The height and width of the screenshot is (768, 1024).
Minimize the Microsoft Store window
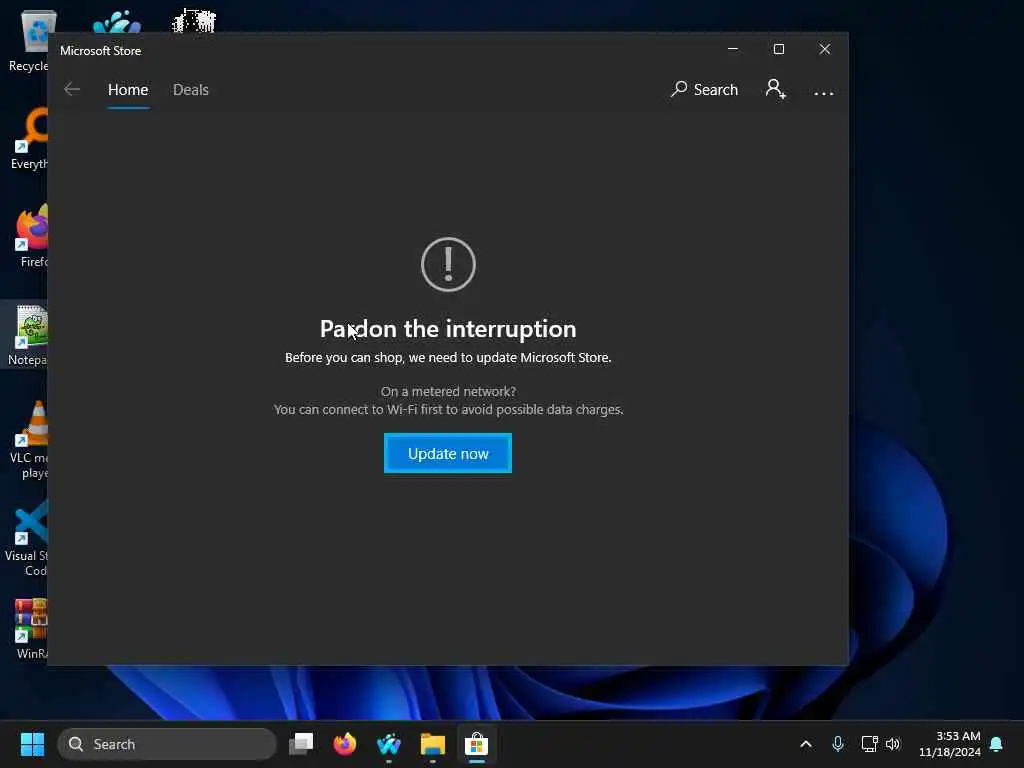[733, 49]
